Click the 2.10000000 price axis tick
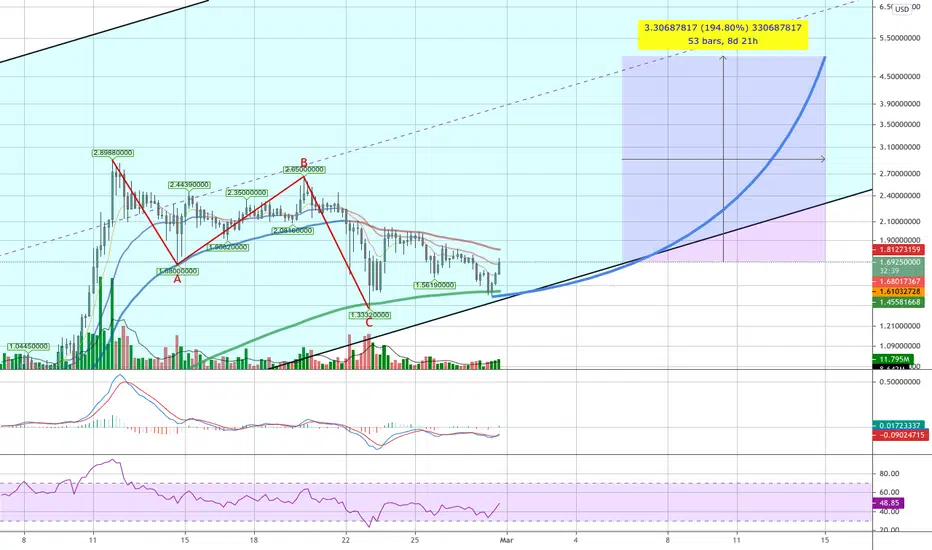The height and width of the screenshot is (550, 932). (900, 222)
